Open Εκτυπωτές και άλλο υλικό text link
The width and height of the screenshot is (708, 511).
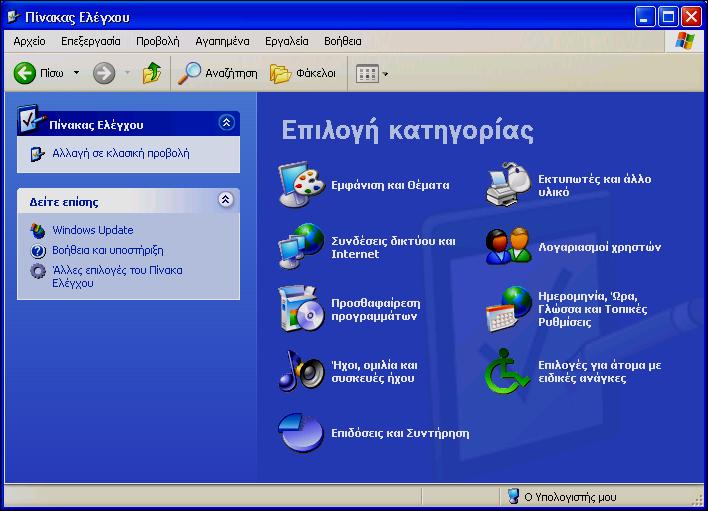click(x=594, y=186)
